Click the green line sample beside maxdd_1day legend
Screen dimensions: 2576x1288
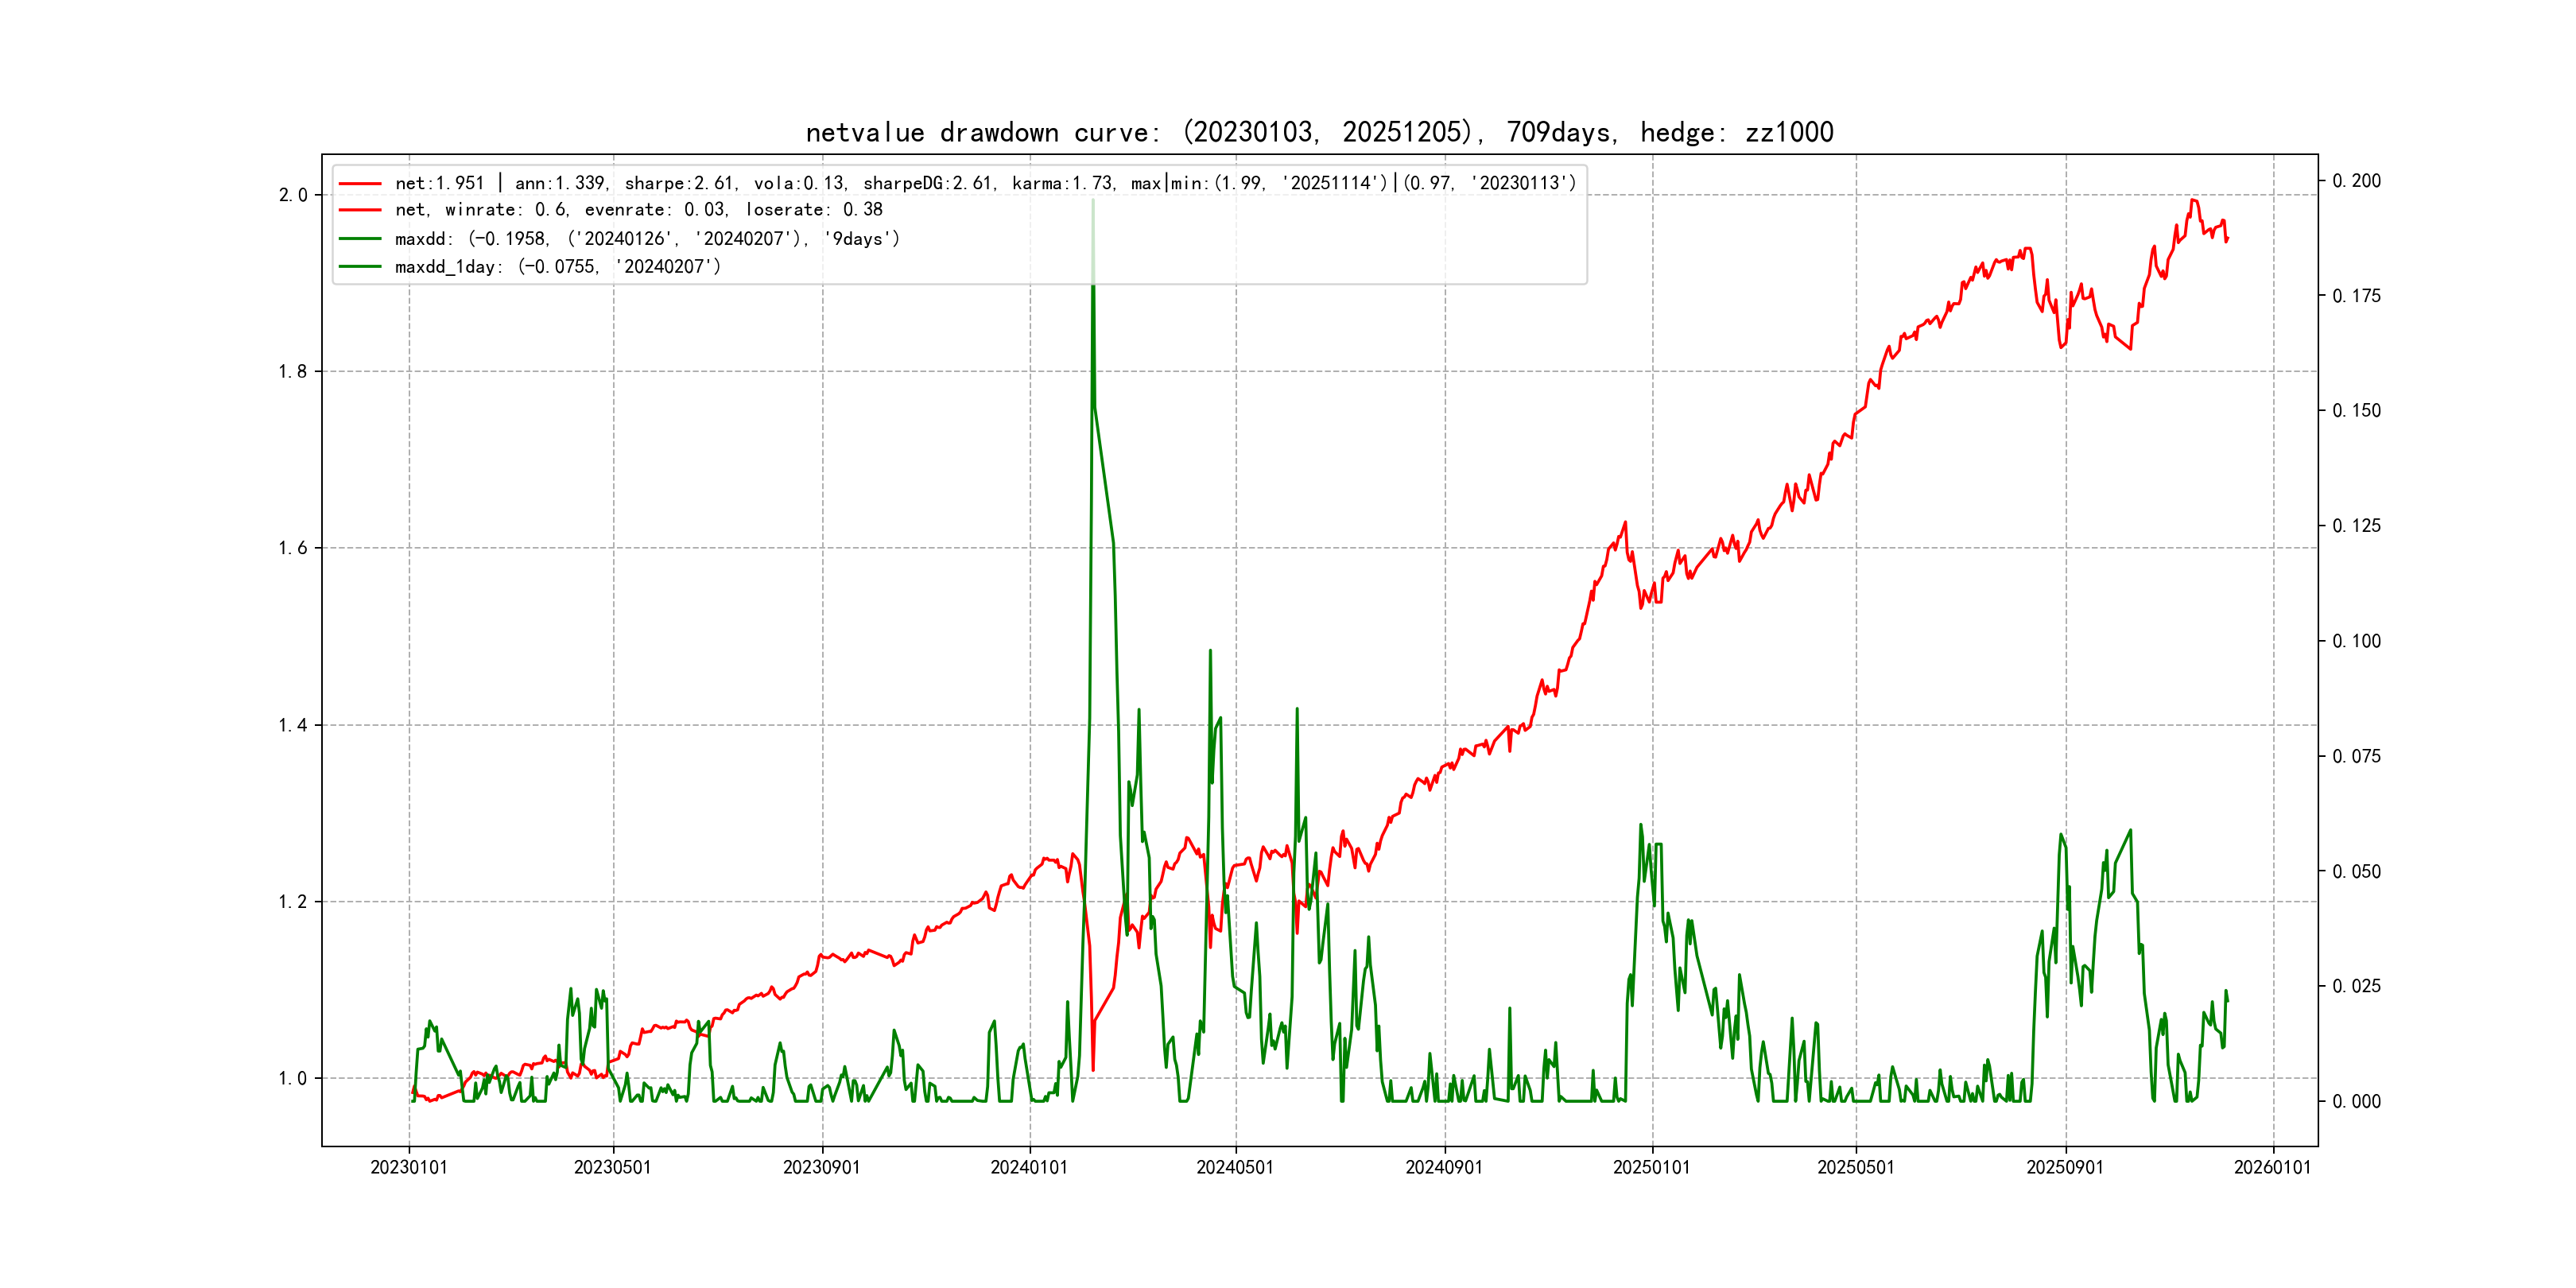[360, 267]
